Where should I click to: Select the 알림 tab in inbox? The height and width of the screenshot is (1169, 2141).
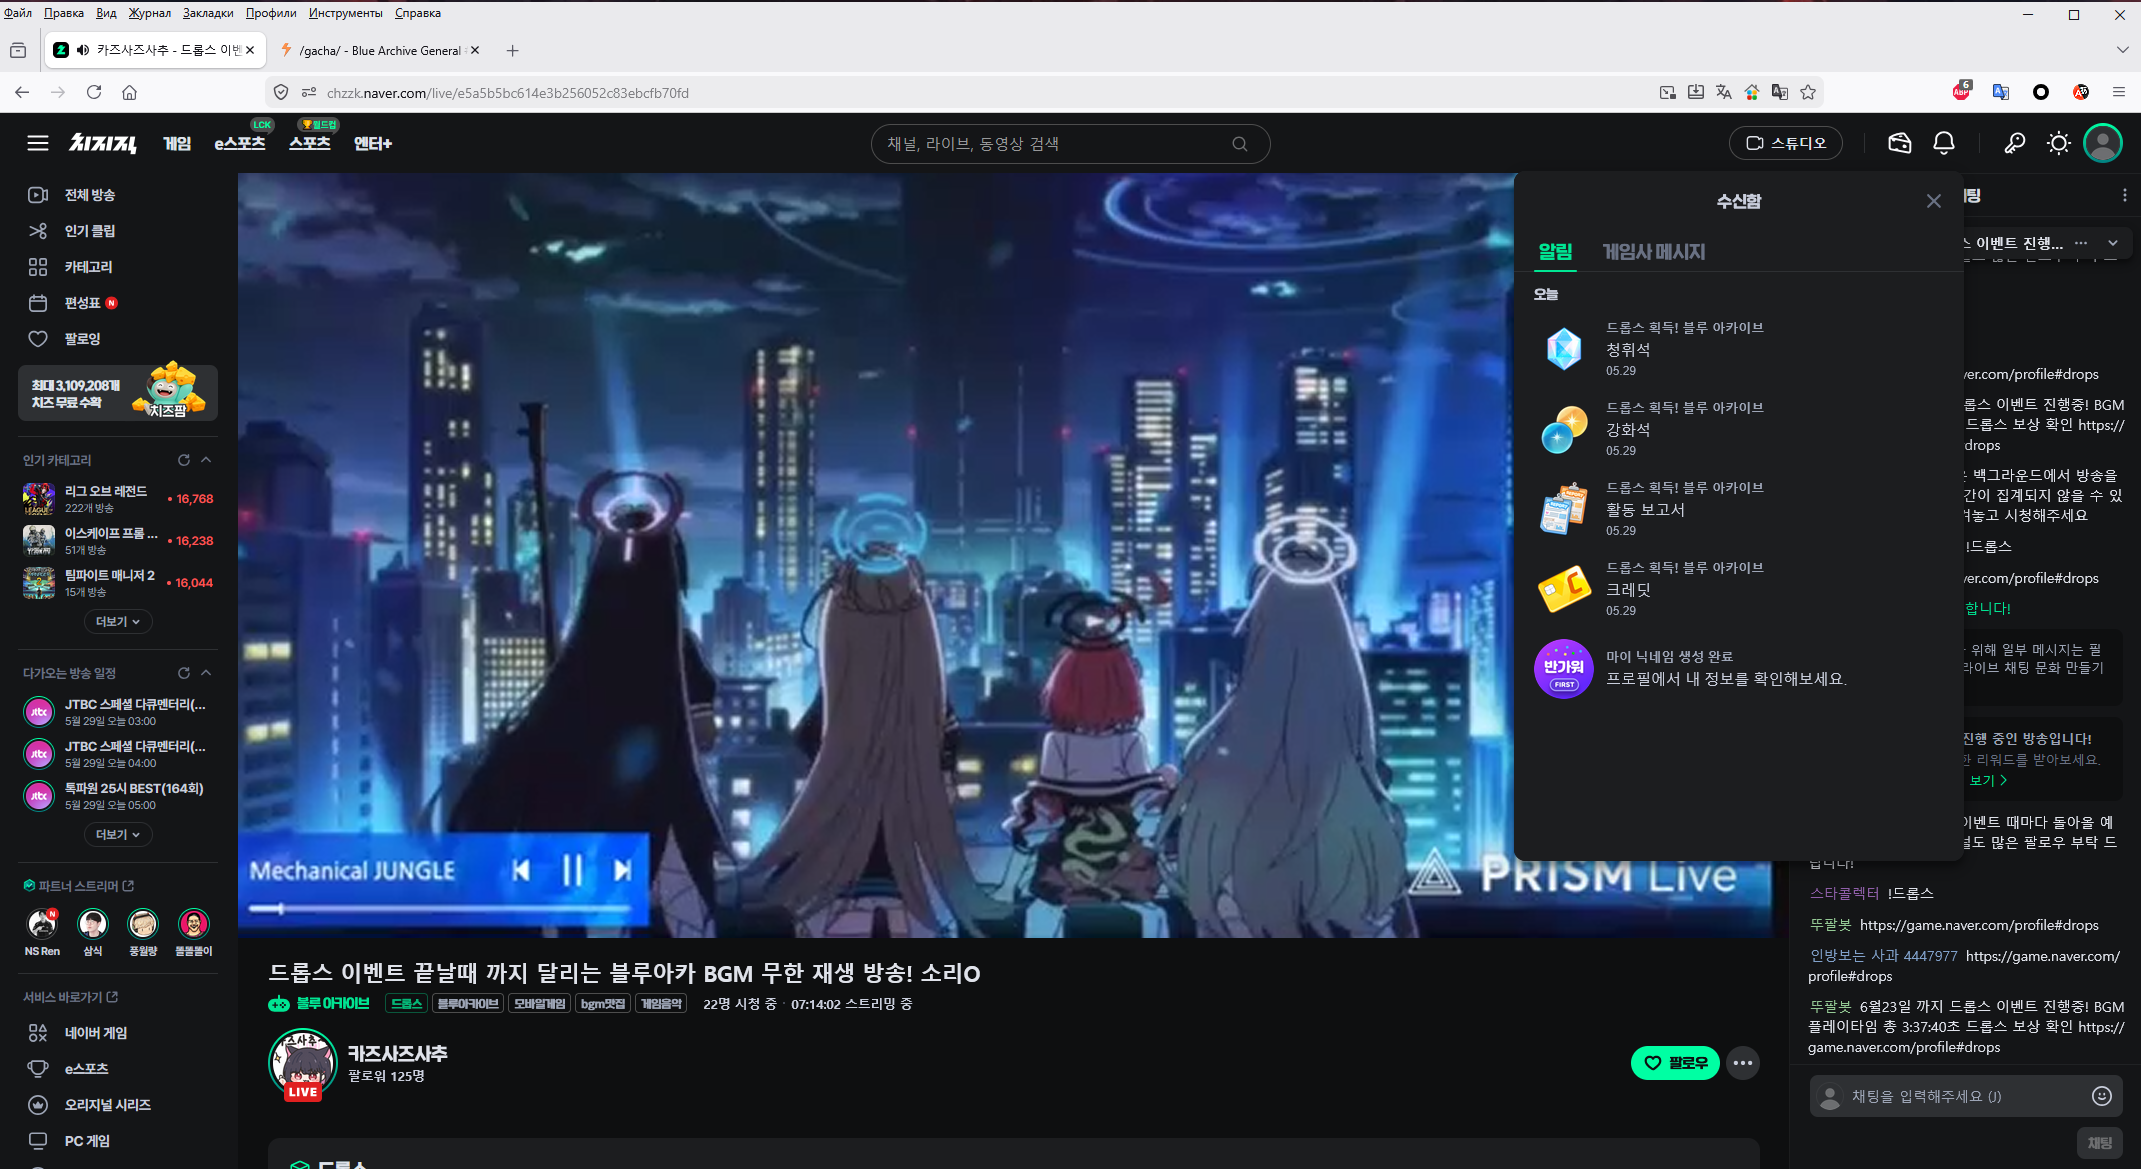1555,252
